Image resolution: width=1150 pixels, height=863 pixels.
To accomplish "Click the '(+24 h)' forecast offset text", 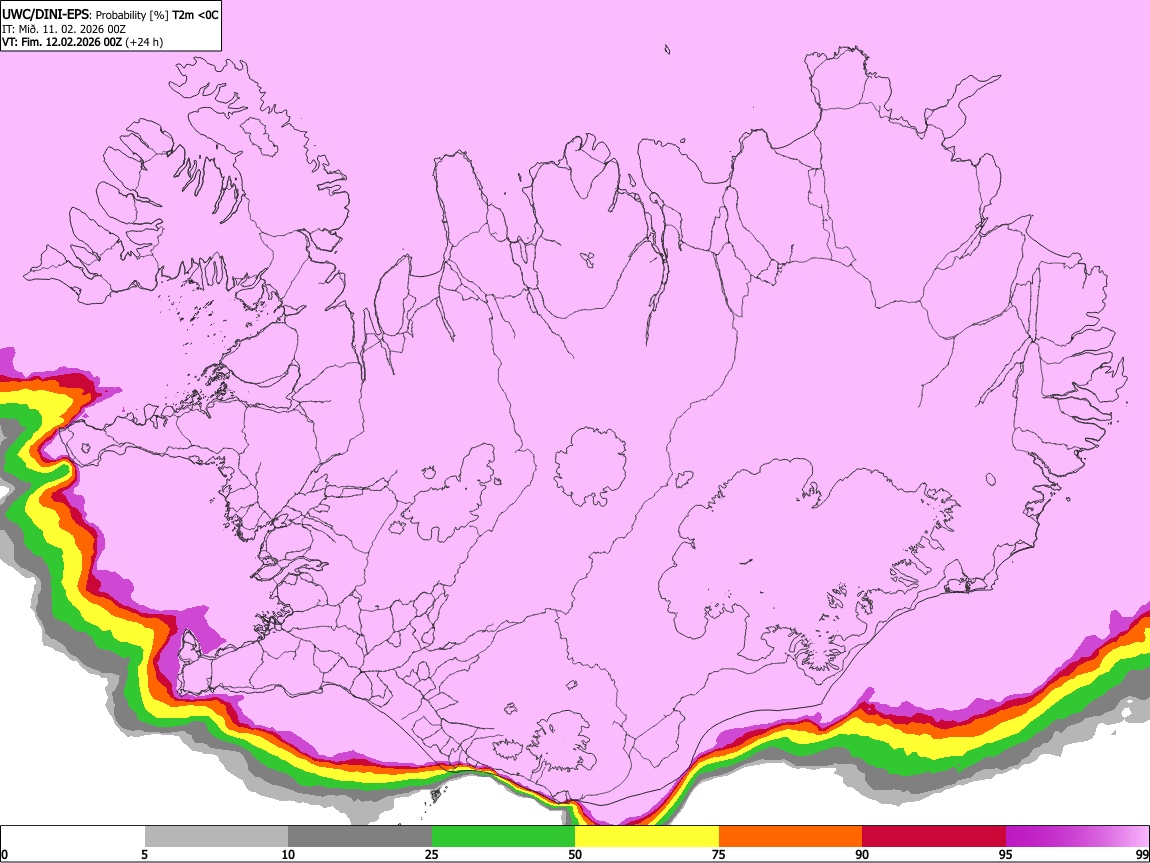I will (x=144, y=42).
